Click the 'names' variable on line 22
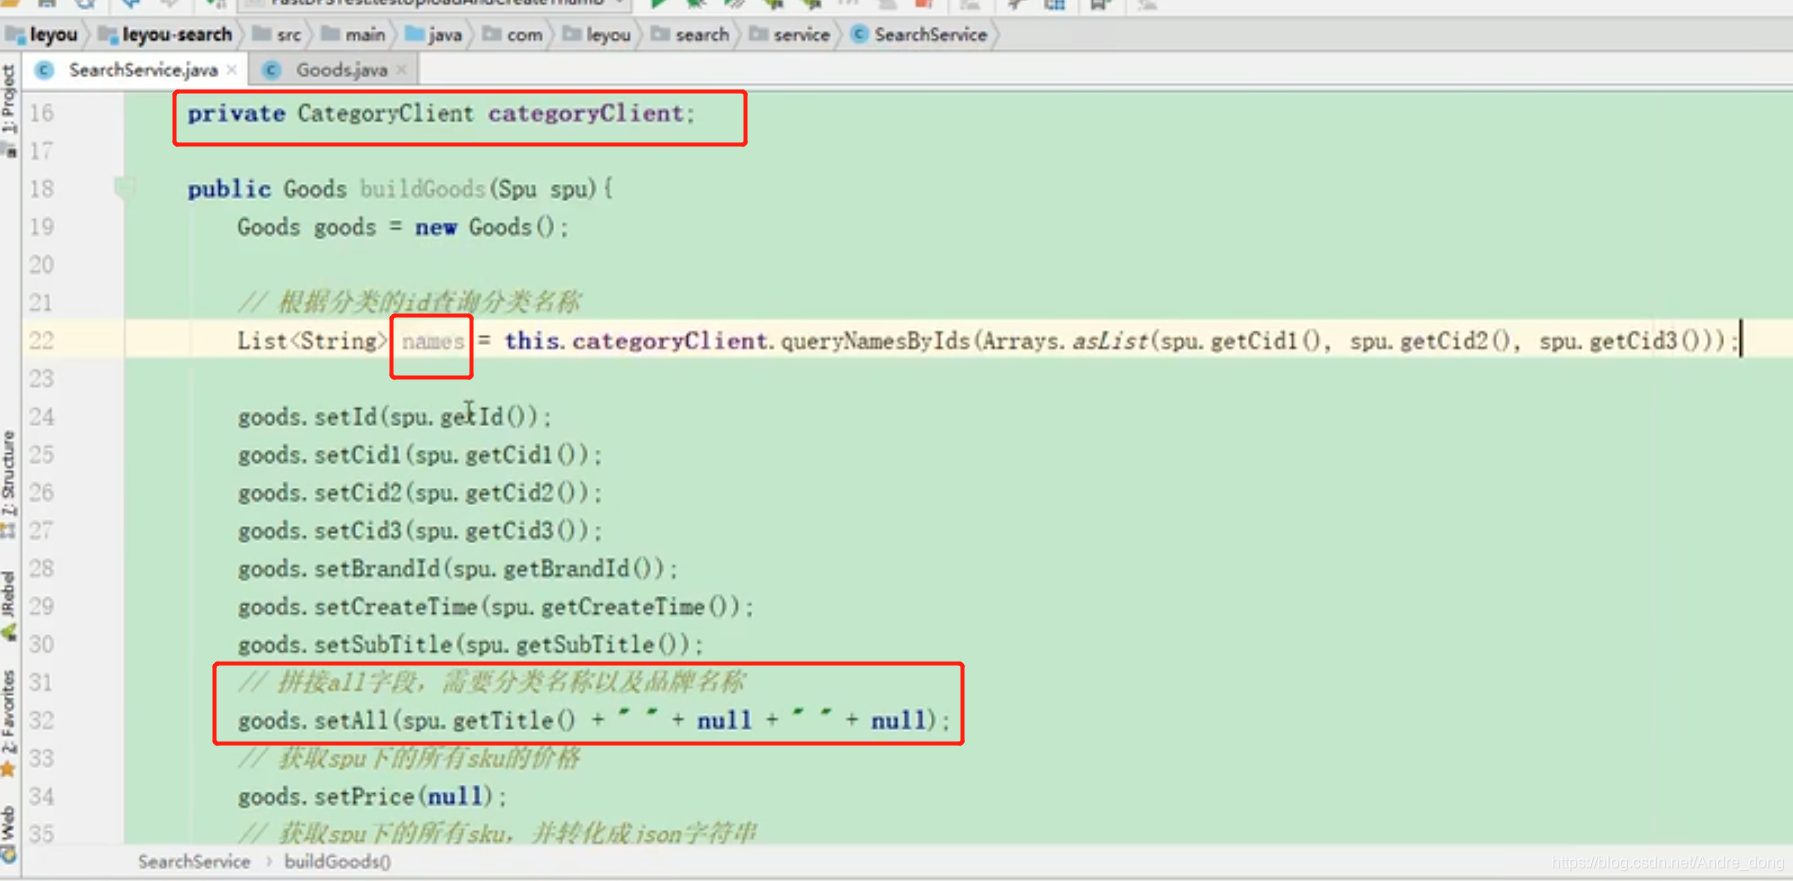1793x881 pixels. [x=433, y=341]
